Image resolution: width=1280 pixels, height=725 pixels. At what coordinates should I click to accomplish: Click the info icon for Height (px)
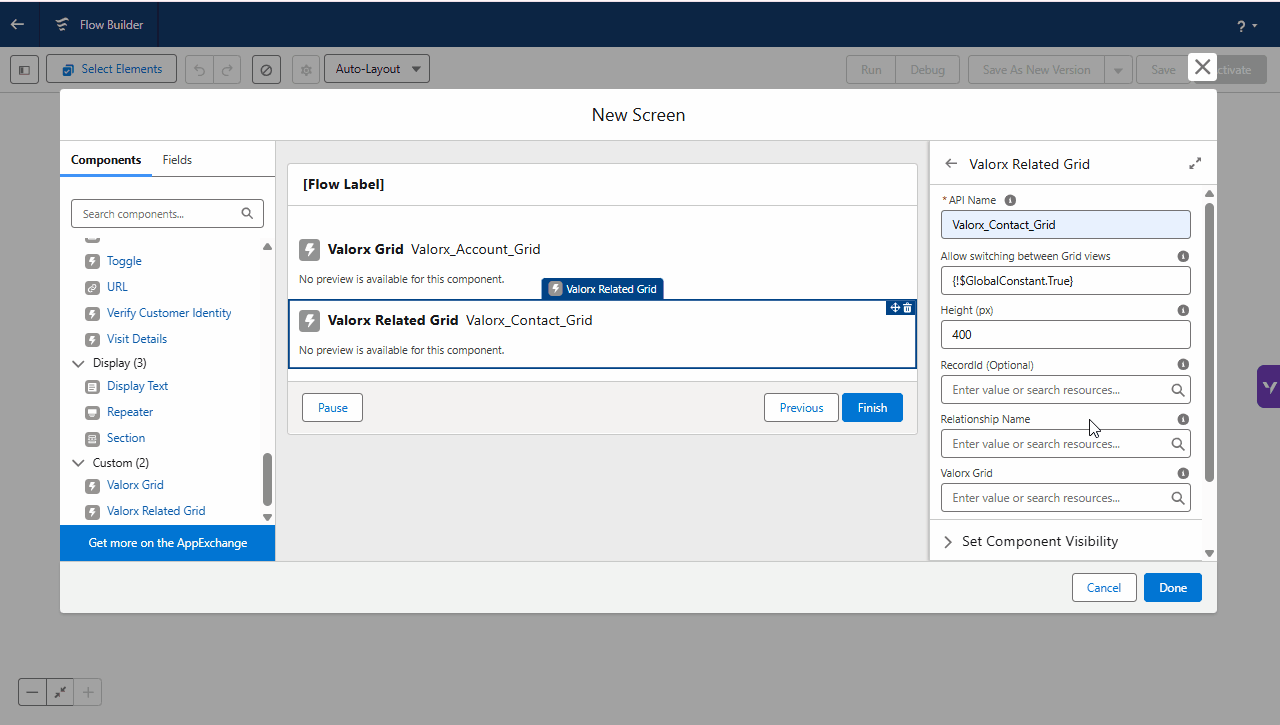pyautogui.click(x=1183, y=310)
